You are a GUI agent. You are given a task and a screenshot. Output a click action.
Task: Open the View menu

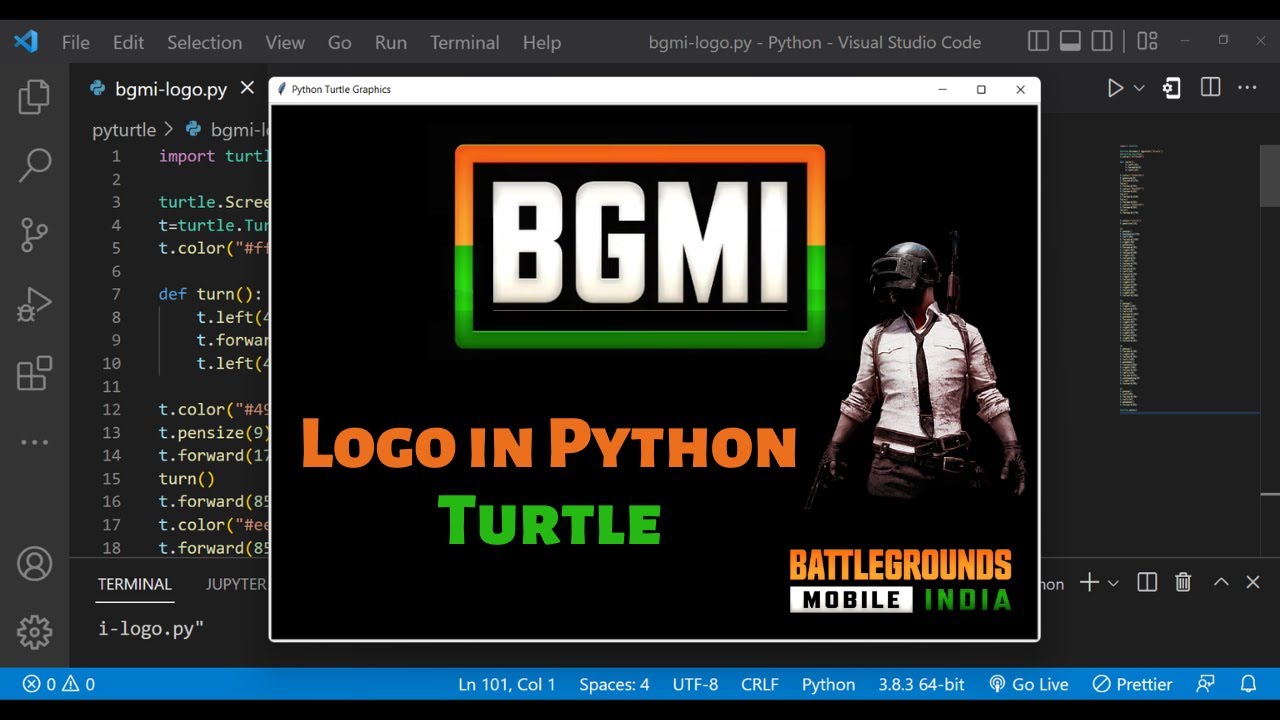click(285, 42)
